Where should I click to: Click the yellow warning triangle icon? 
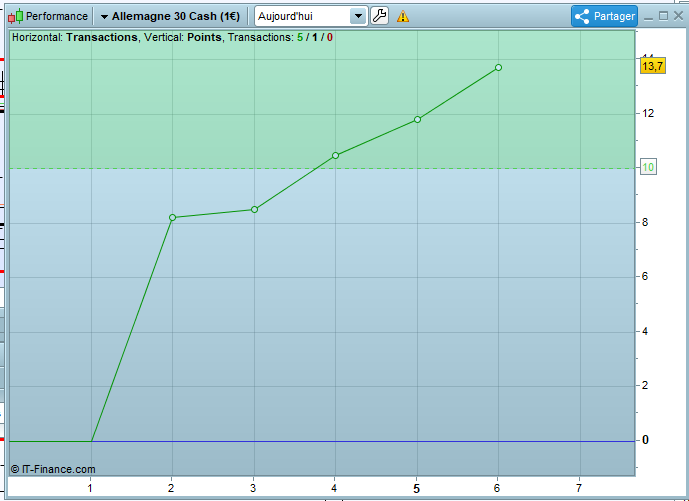click(403, 17)
